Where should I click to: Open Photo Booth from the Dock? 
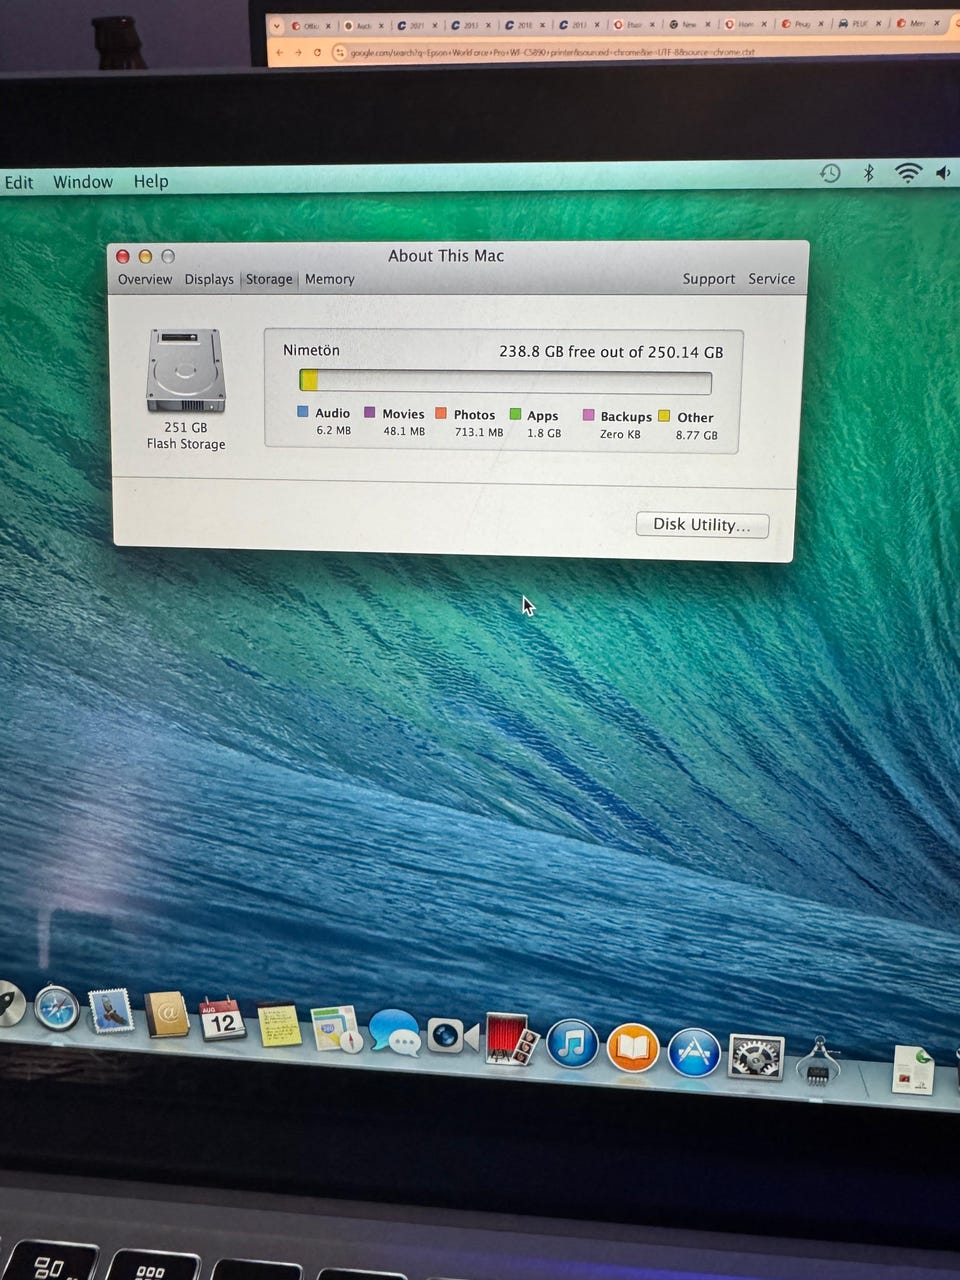pos(512,1040)
